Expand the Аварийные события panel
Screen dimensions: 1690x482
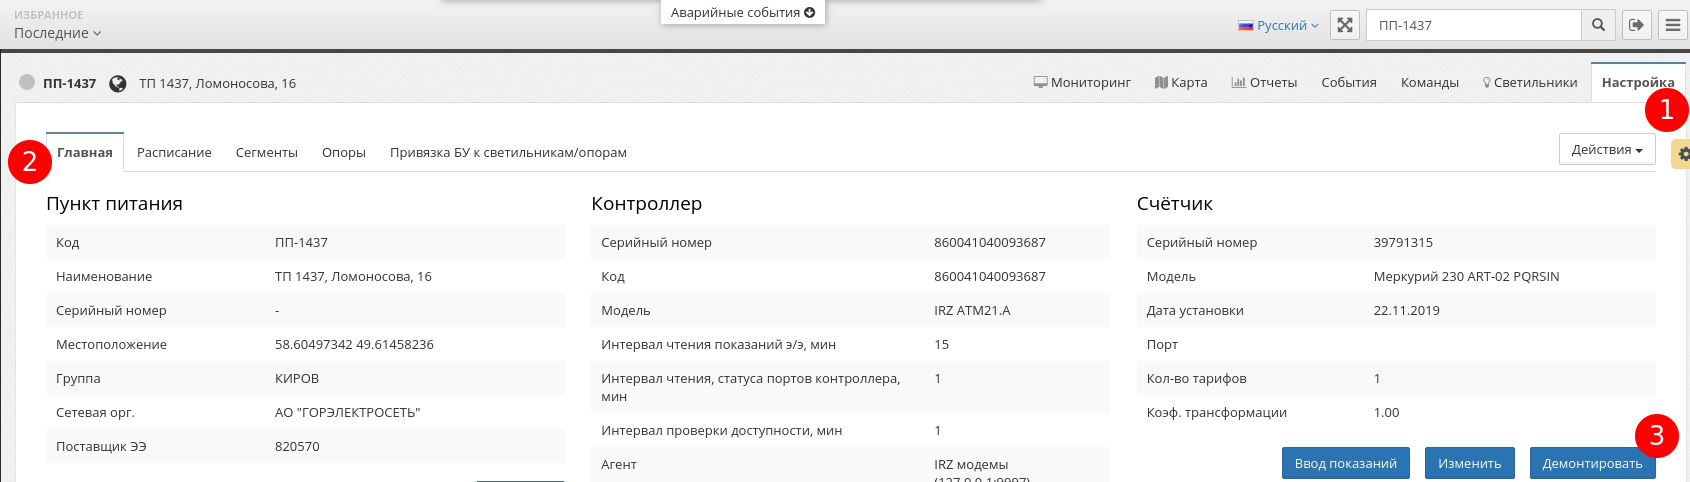tap(742, 13)
